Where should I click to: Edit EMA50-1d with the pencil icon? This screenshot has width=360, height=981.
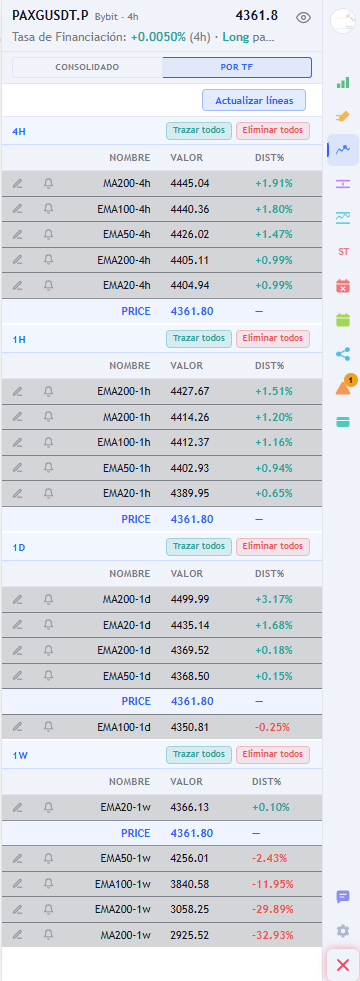coord(18,676)
